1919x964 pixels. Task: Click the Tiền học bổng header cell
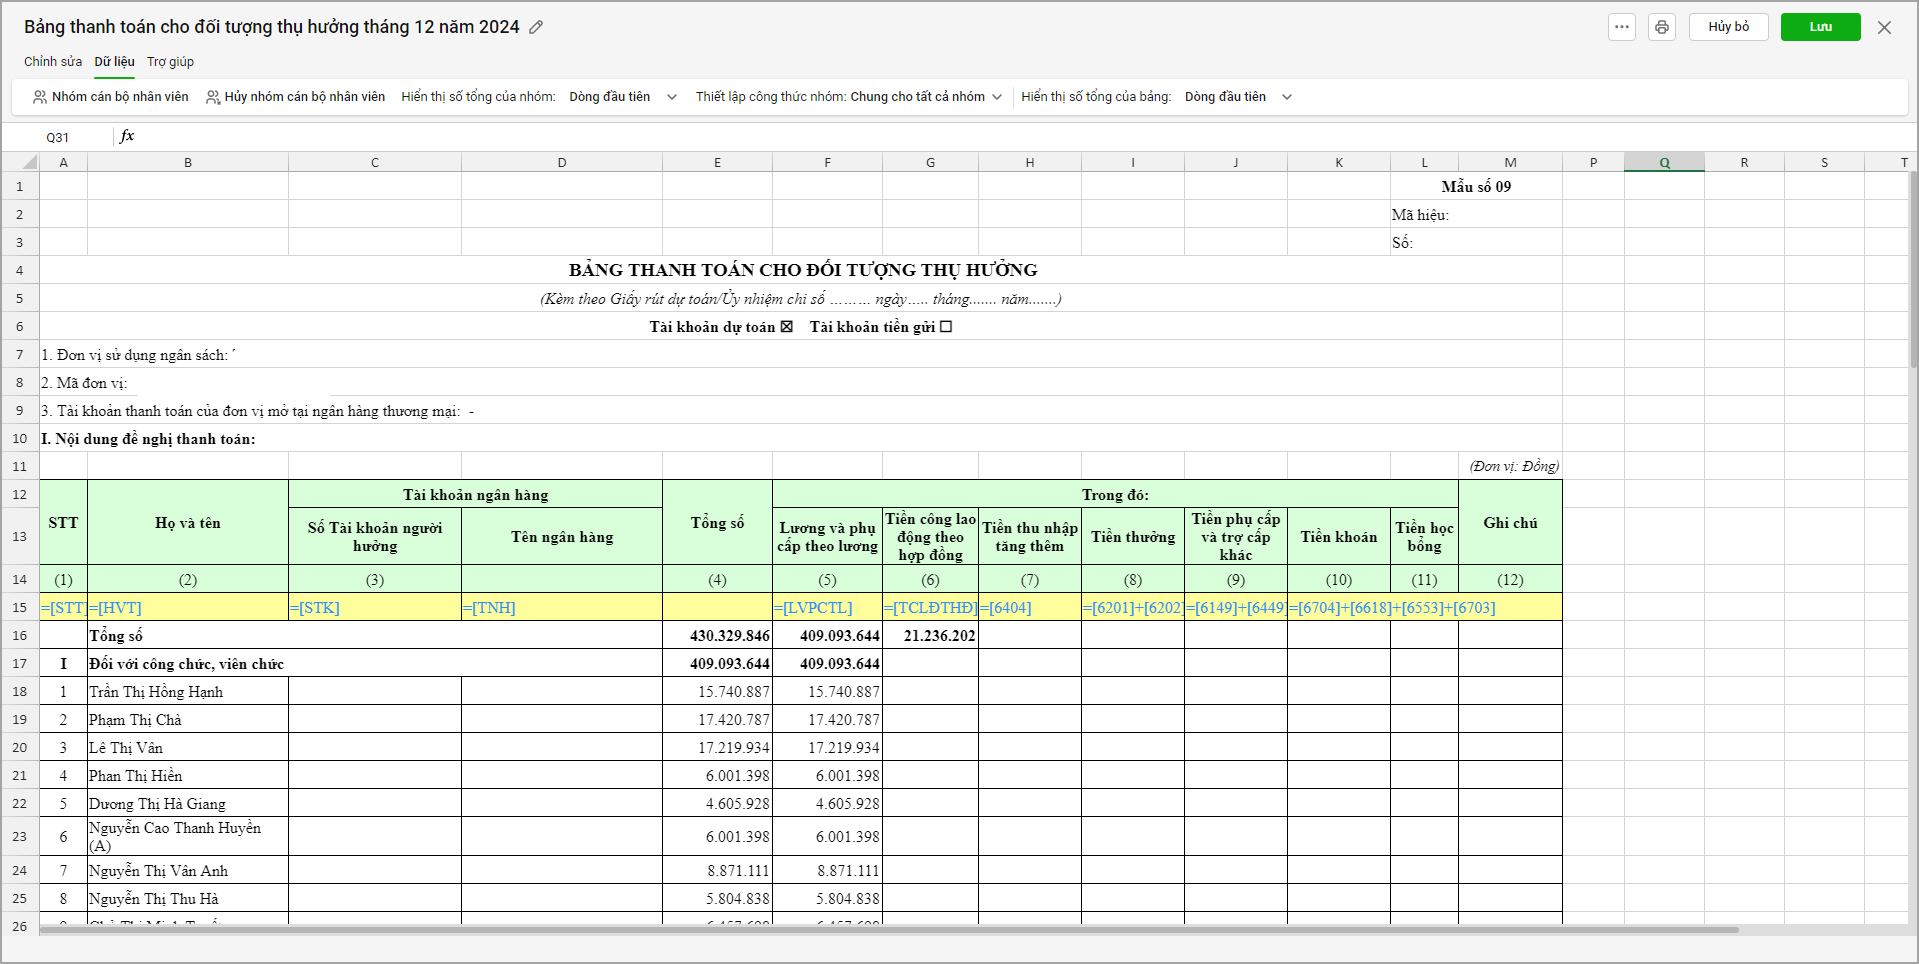coord(1424,537)
